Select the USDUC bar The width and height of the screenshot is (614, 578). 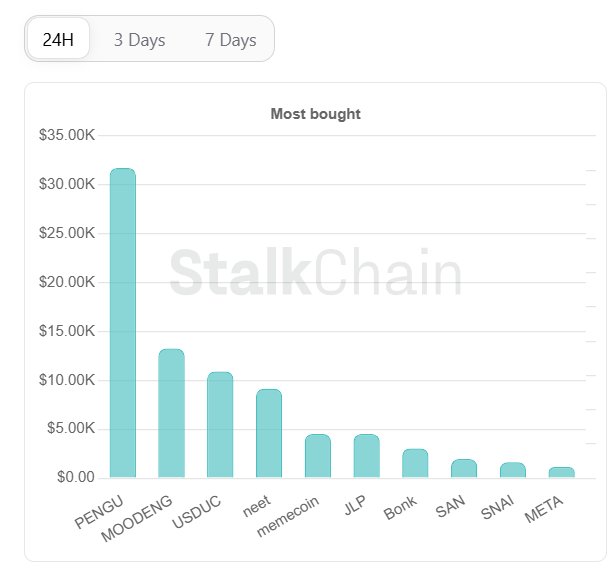point(220,425)
